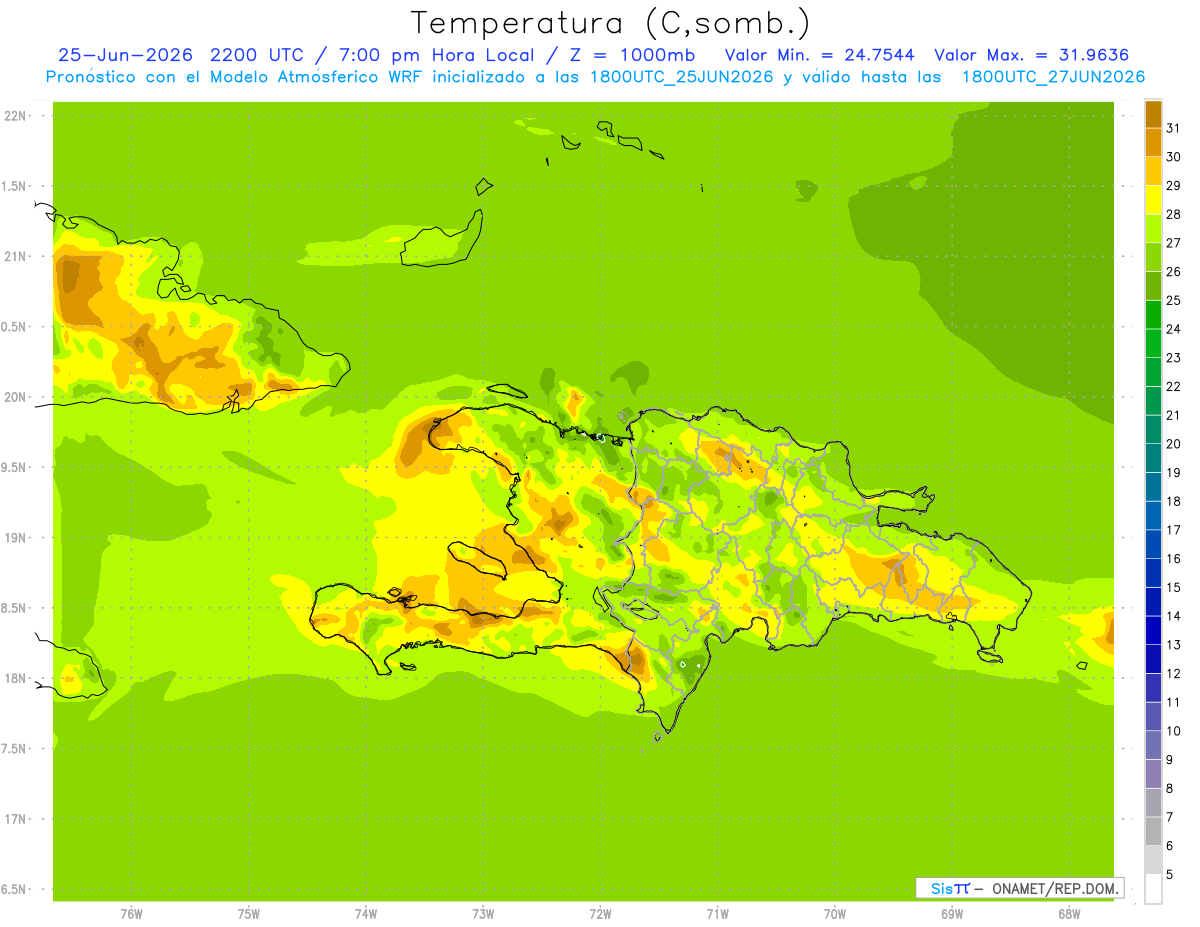This screenshot has height=927, width=1200.
Task: Click the colorbar swatch between 27 and 28
Action: (1153, 228)
